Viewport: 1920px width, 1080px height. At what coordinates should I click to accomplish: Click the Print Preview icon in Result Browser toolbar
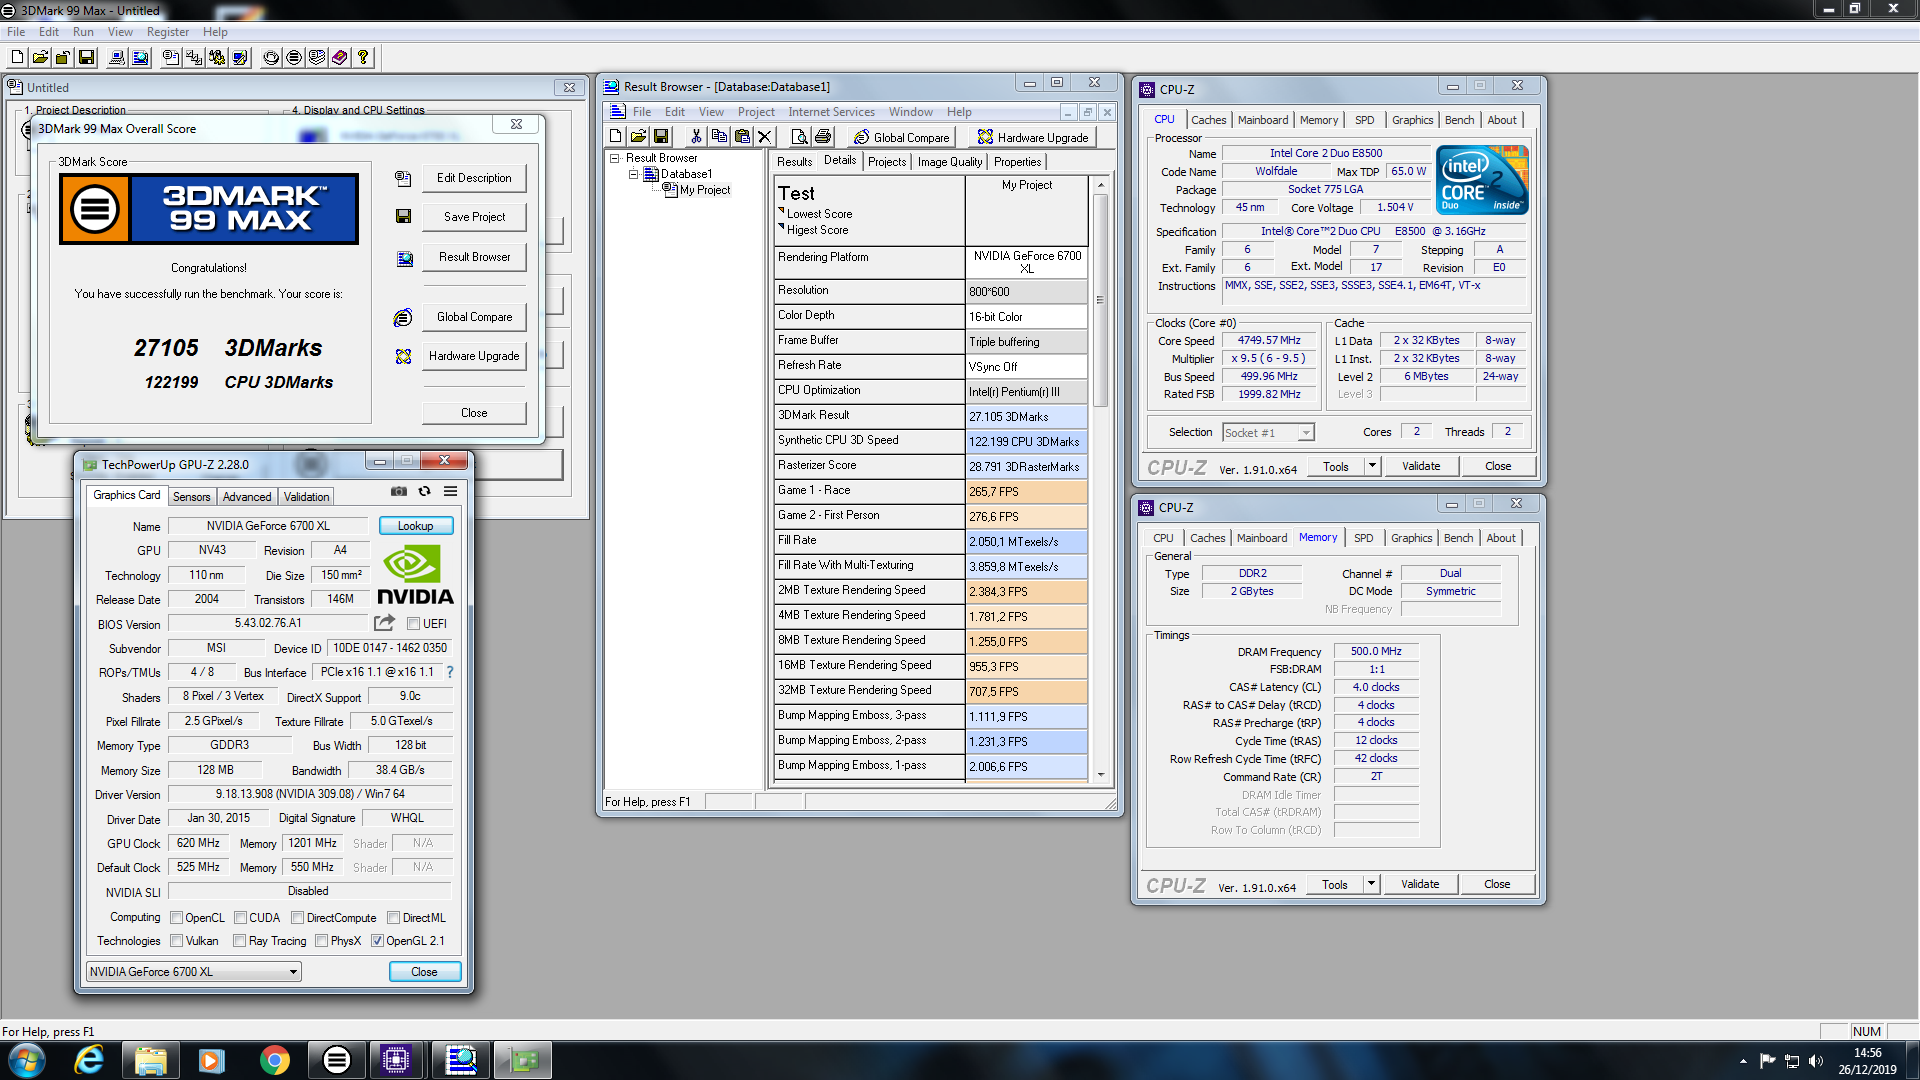point(799,136)
